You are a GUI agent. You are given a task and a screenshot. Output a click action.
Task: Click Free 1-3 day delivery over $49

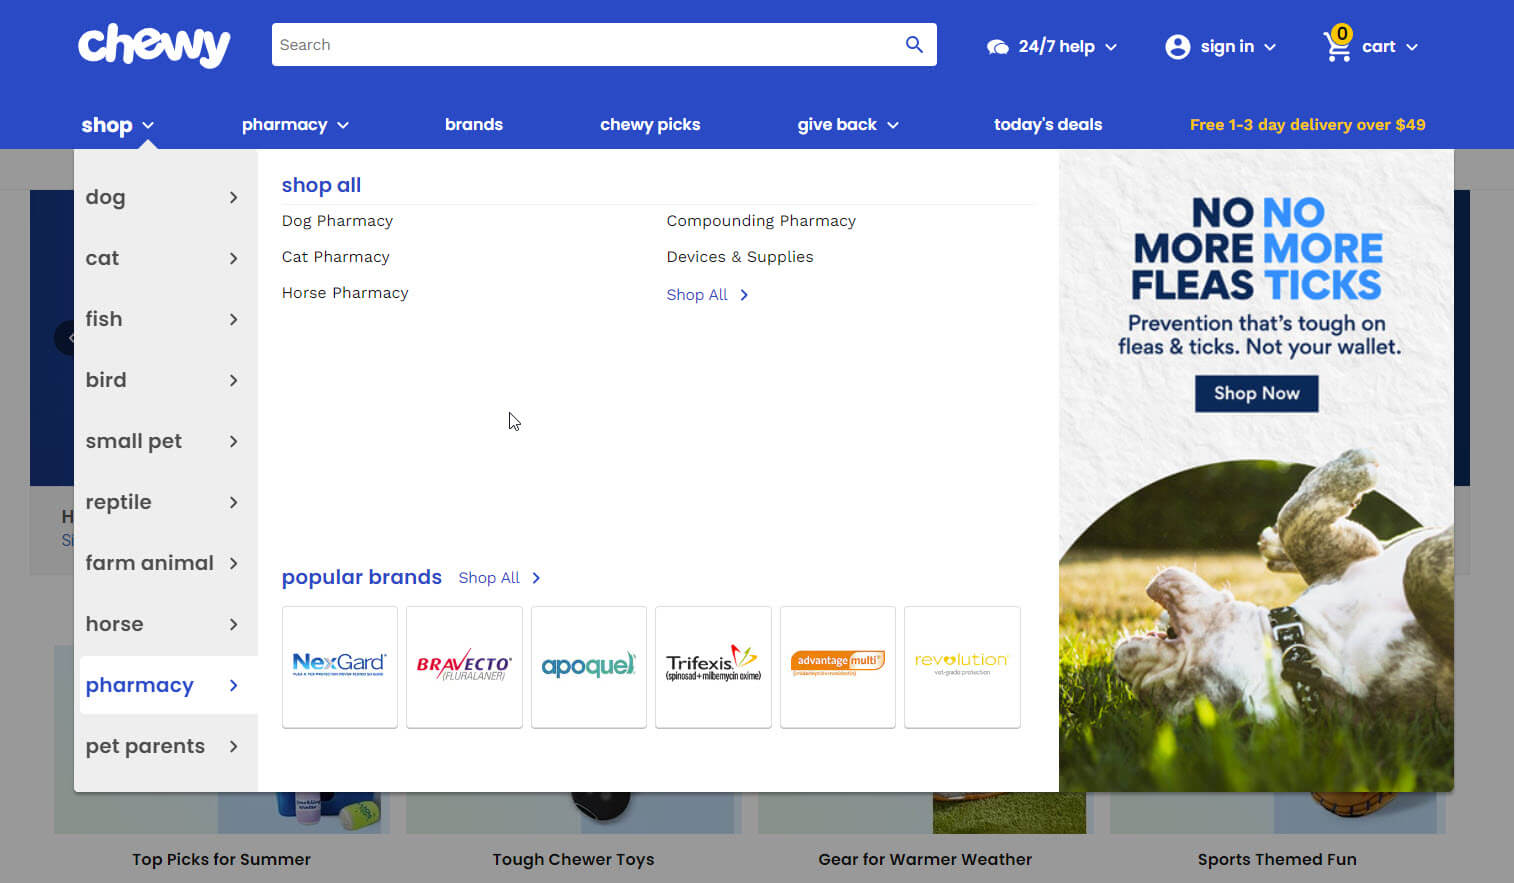1307,125
